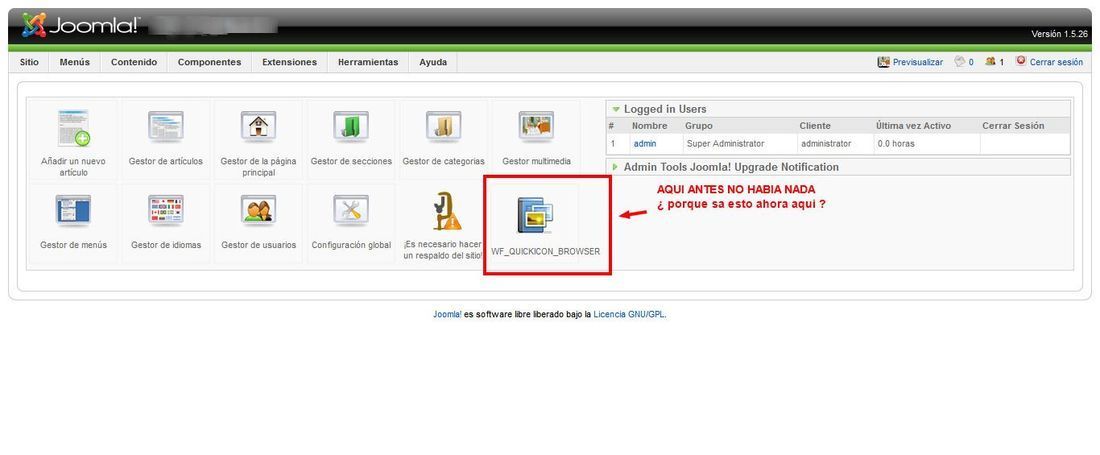Open Gestor de la página principal icon
Screen dimensions: 1100x455
coord(258,128)
